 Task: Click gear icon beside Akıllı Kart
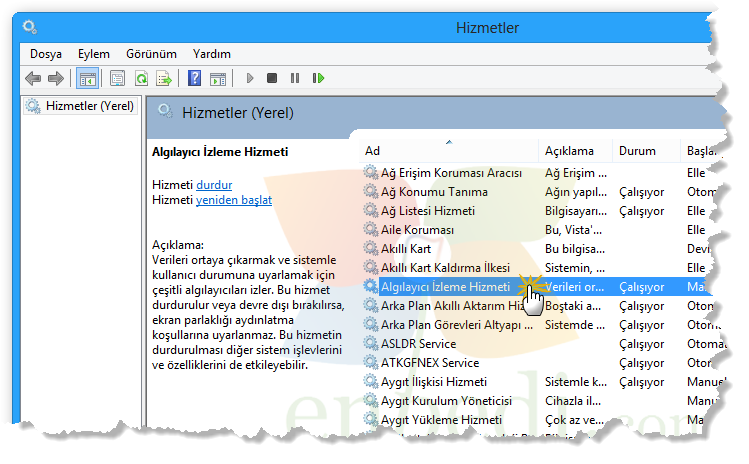371,248
